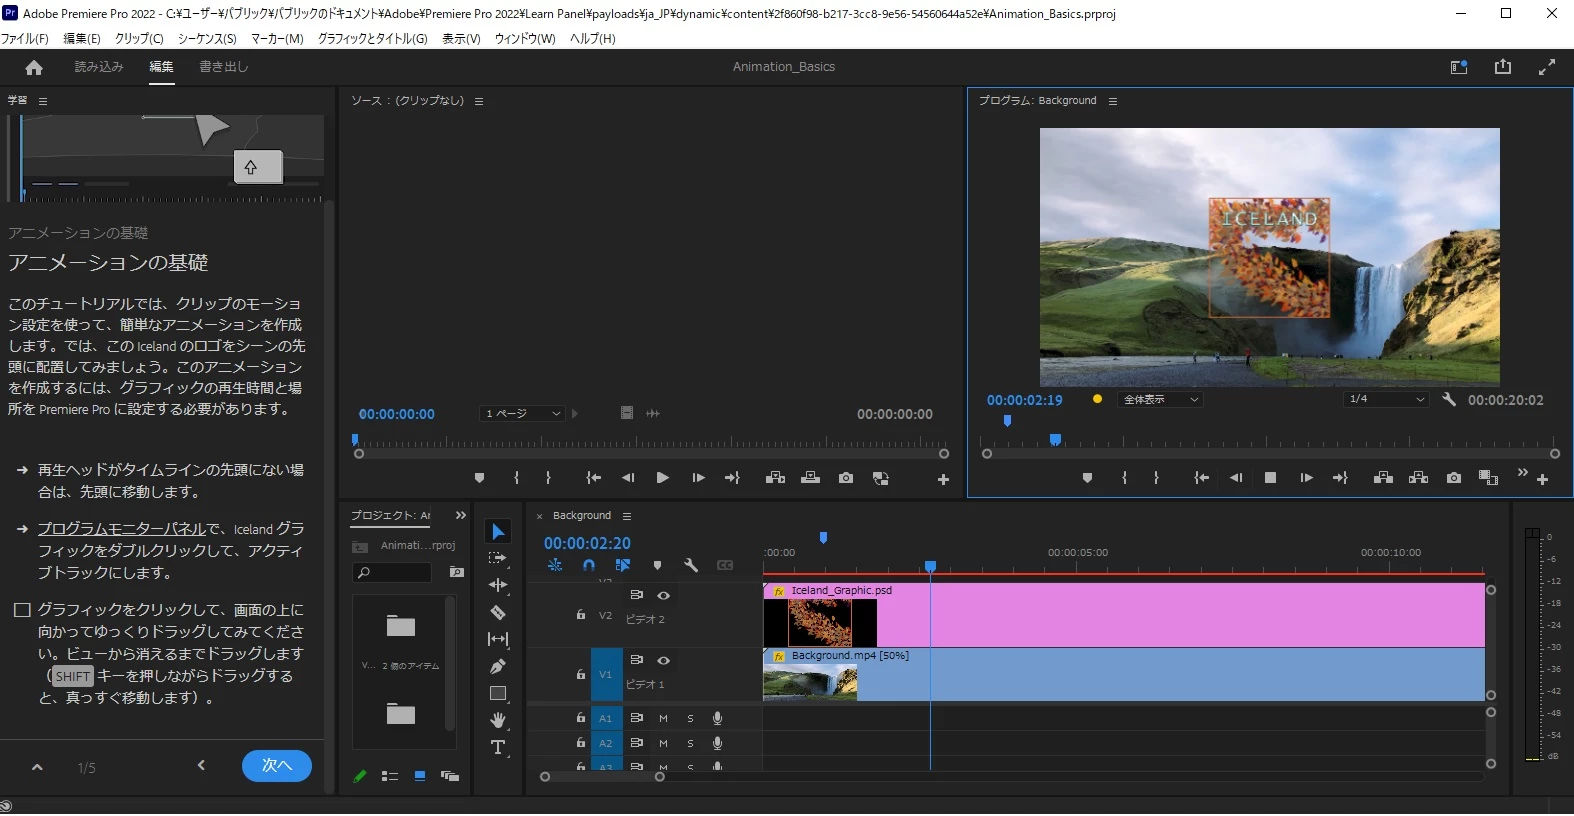The image size is (1574, 816).
Task: Click the Home icon
Action: coord(34,67)
